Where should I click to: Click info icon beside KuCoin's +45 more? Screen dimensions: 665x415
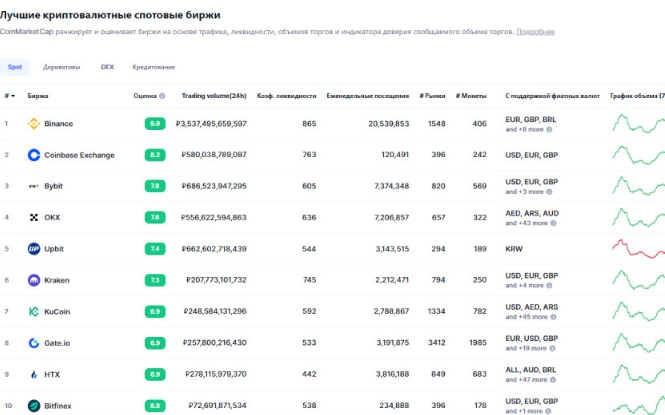(553, 317)
